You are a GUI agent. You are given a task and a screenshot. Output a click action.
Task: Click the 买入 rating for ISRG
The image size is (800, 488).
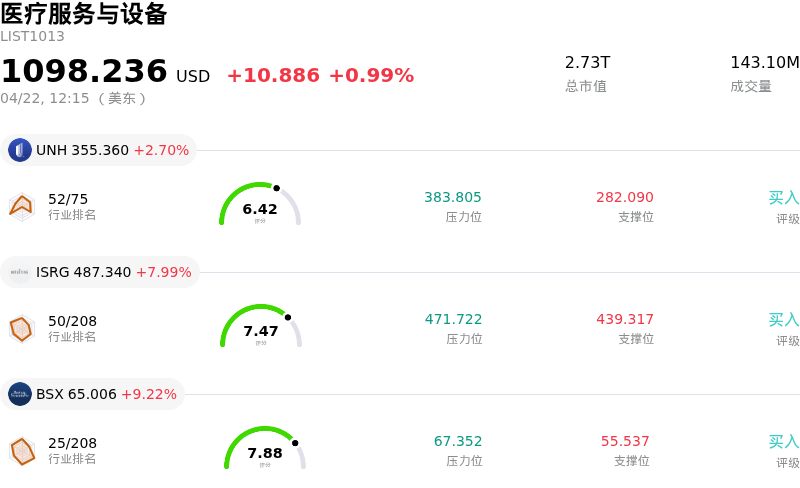pos(783,320)
